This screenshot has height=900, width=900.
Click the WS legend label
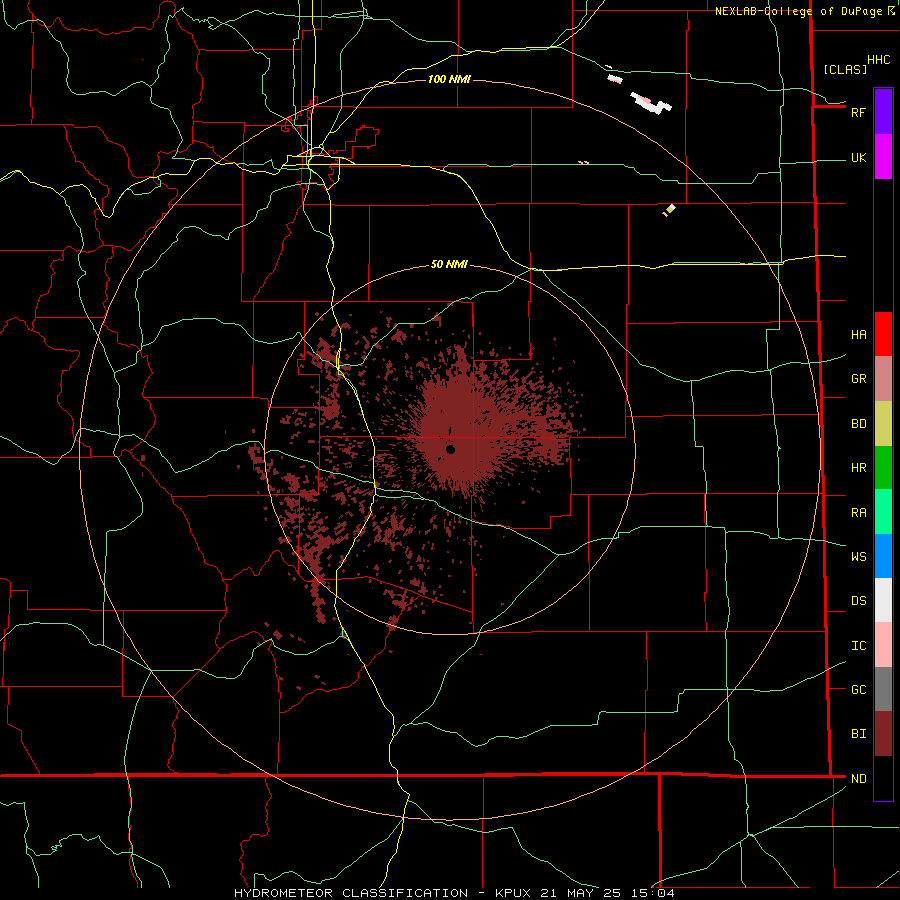(x=858, y=557)
